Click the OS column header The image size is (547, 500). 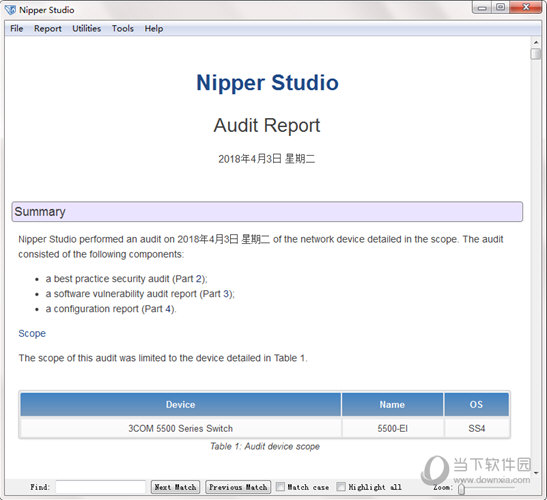476,404
